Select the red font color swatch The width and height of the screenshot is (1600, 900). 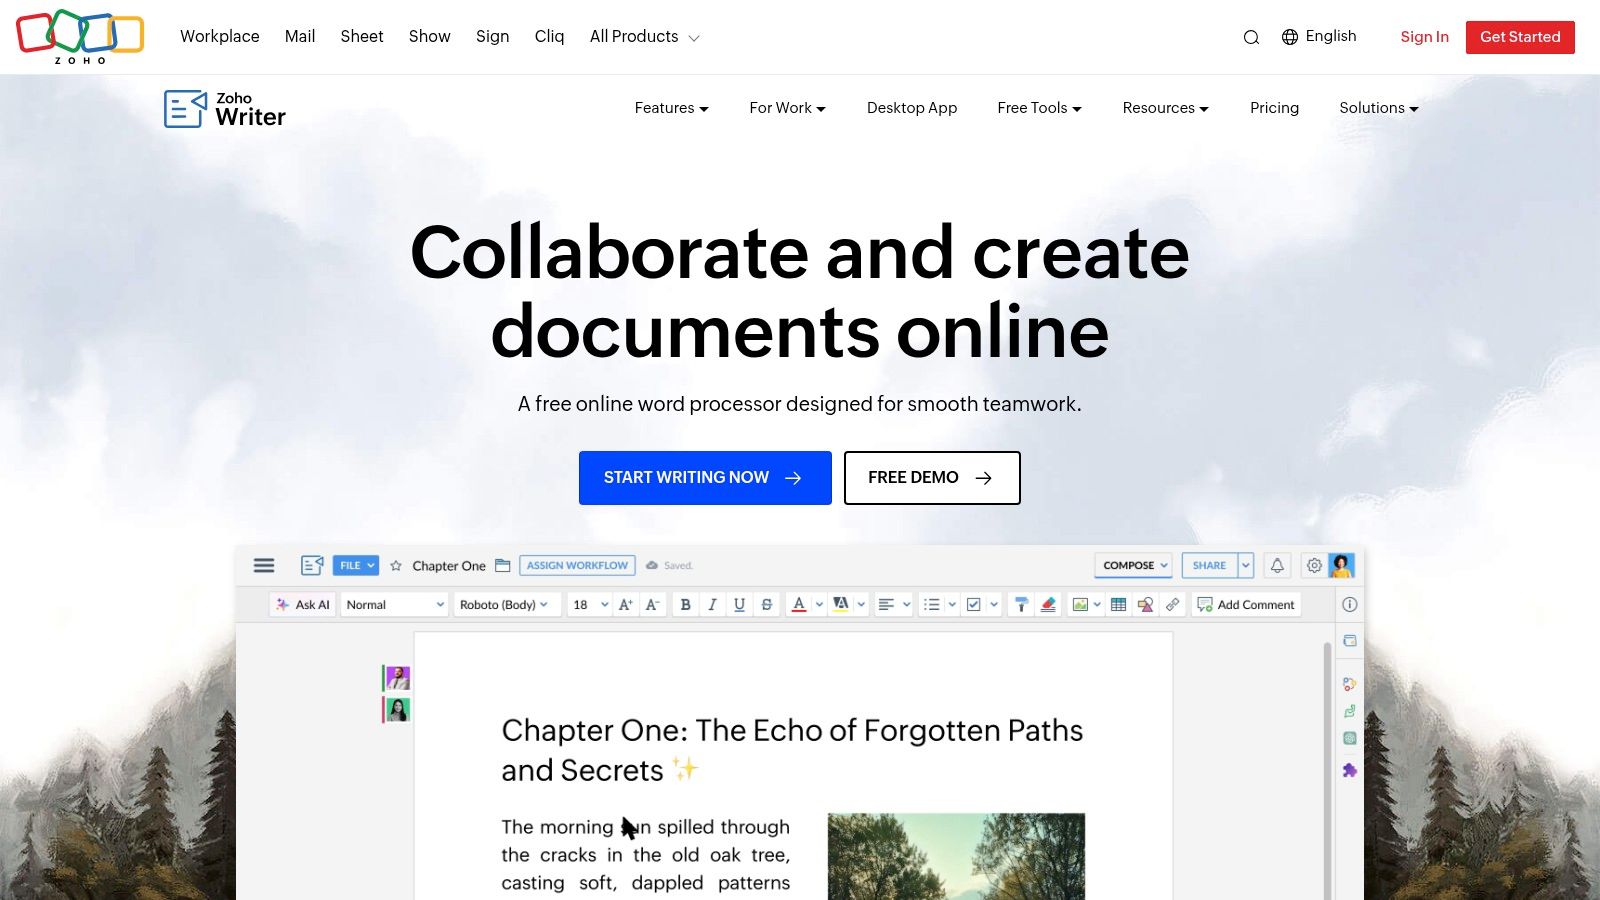point(799,604)
